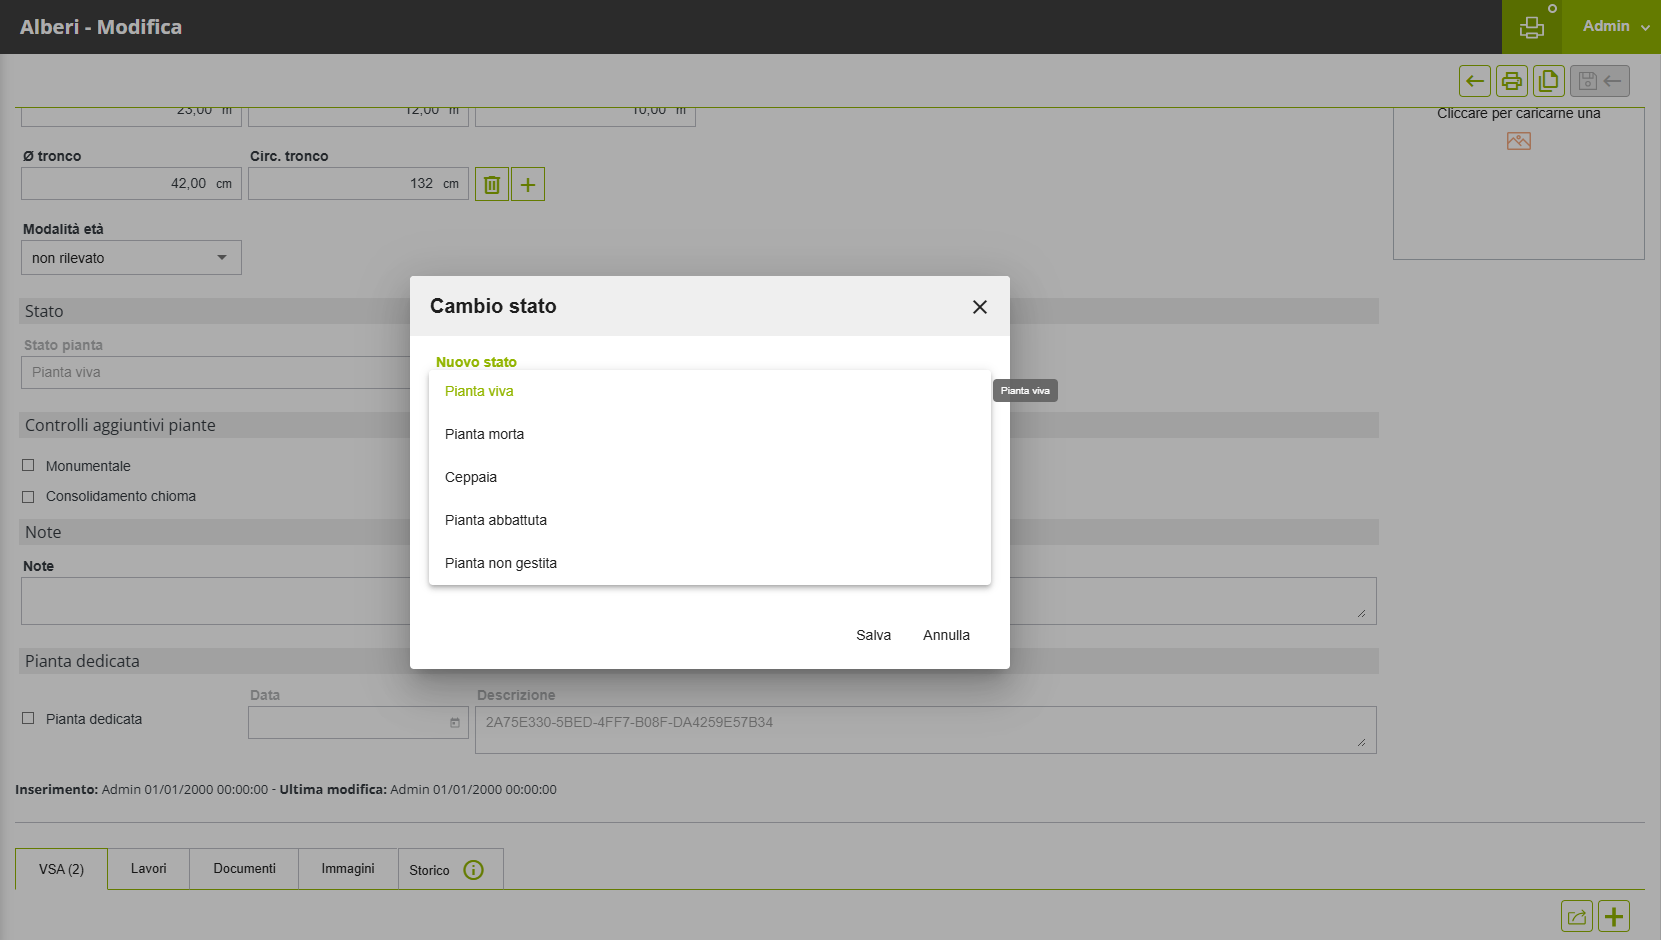1661x940 pixels.
Task: Open the Modalità età dropdown
Action: click(x=131, y=258)
